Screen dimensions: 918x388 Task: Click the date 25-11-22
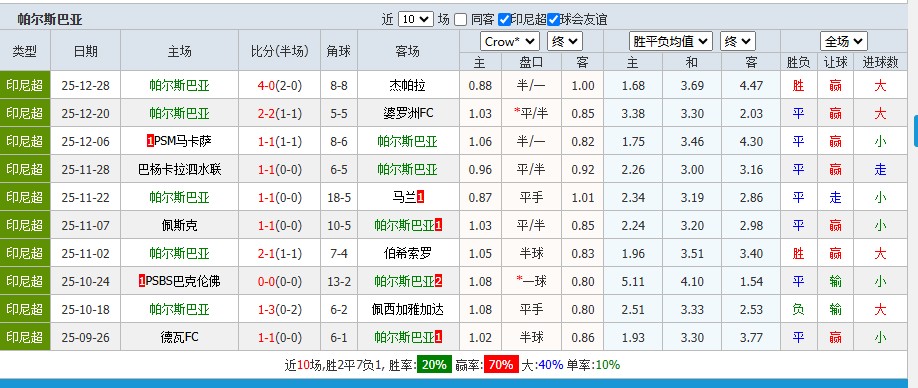[x=85, y=197]
